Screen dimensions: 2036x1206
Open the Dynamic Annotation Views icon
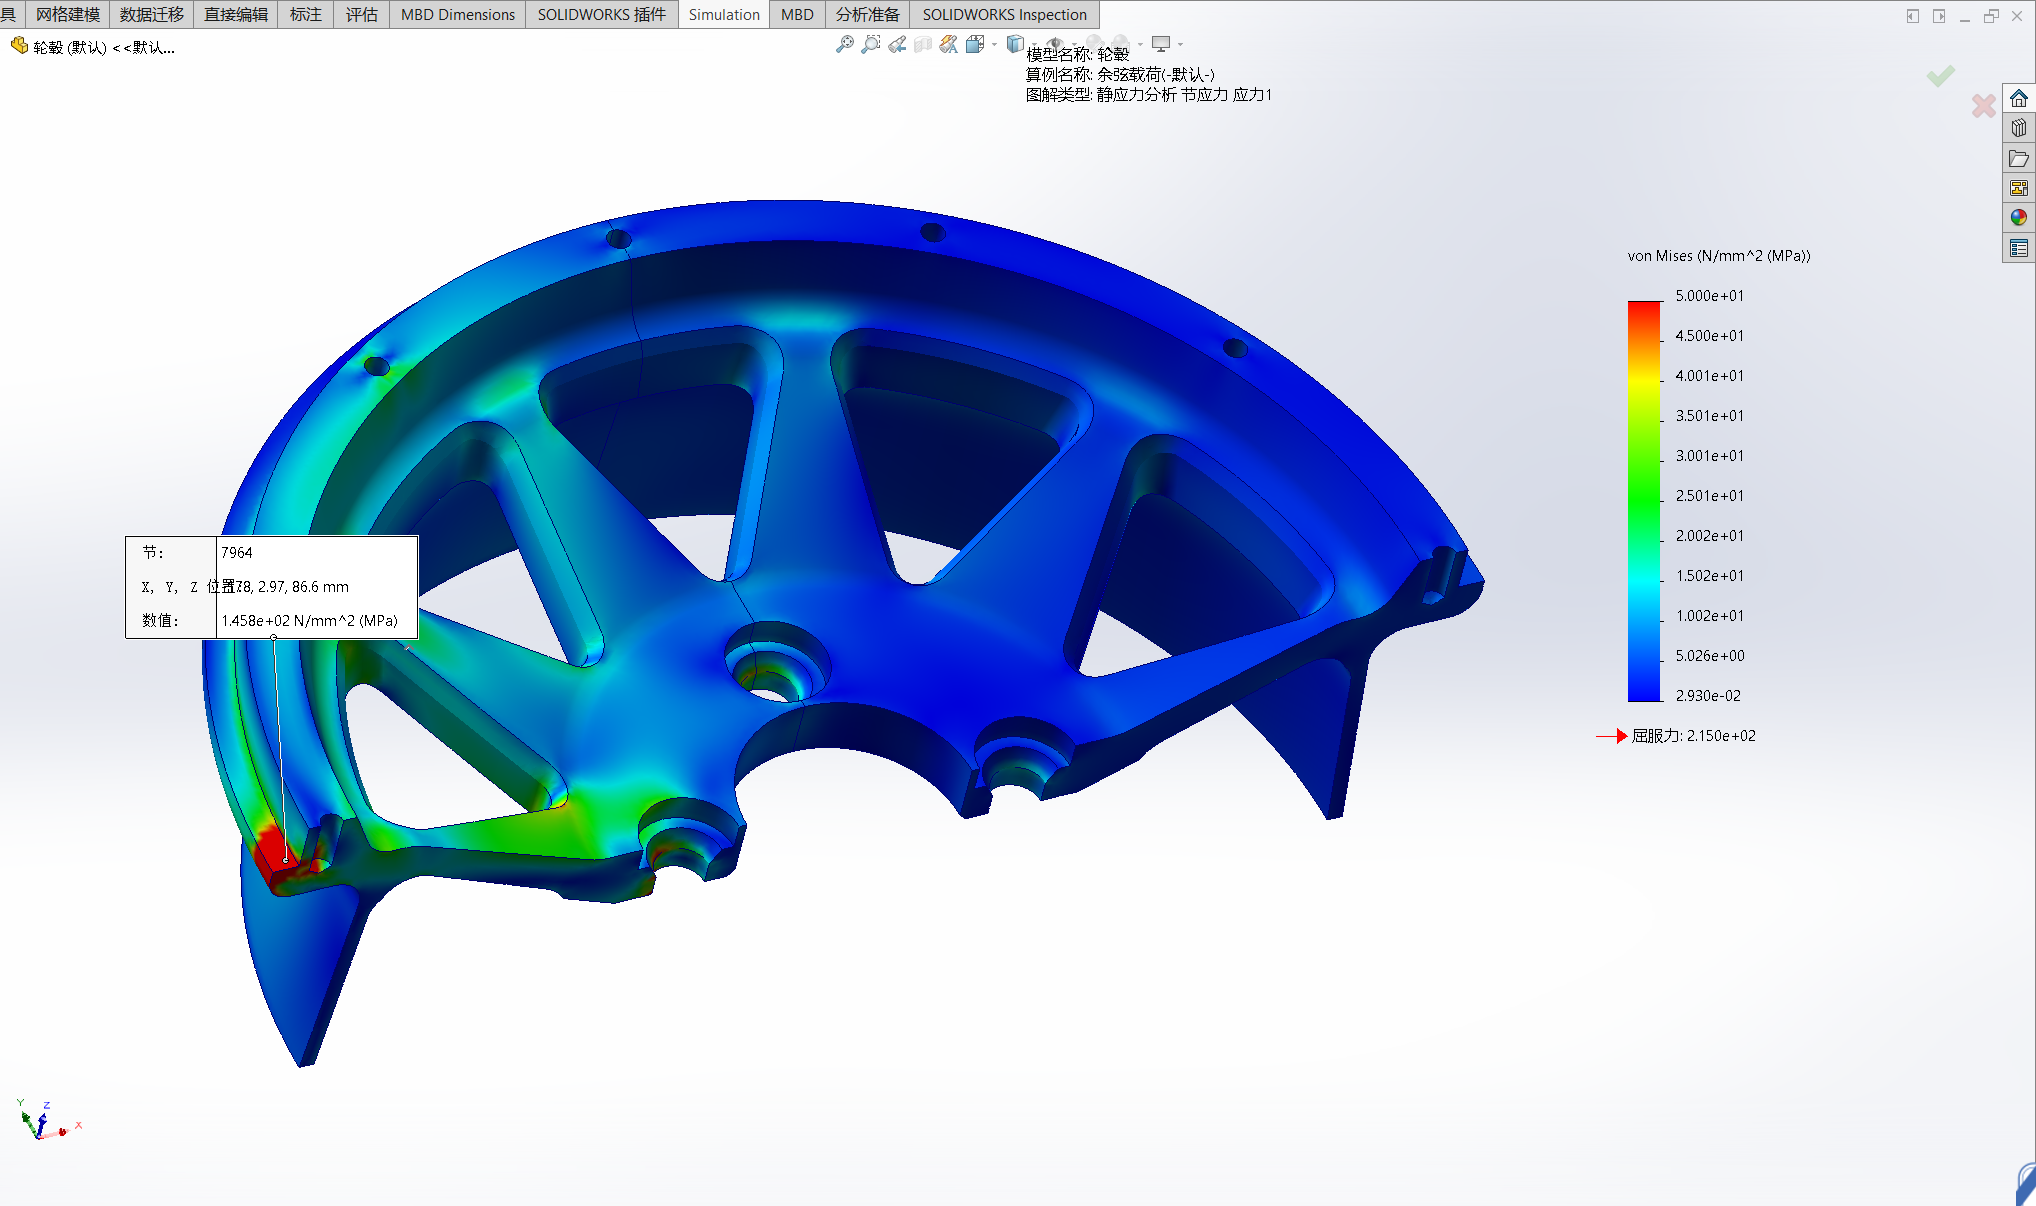click(949, 44)
